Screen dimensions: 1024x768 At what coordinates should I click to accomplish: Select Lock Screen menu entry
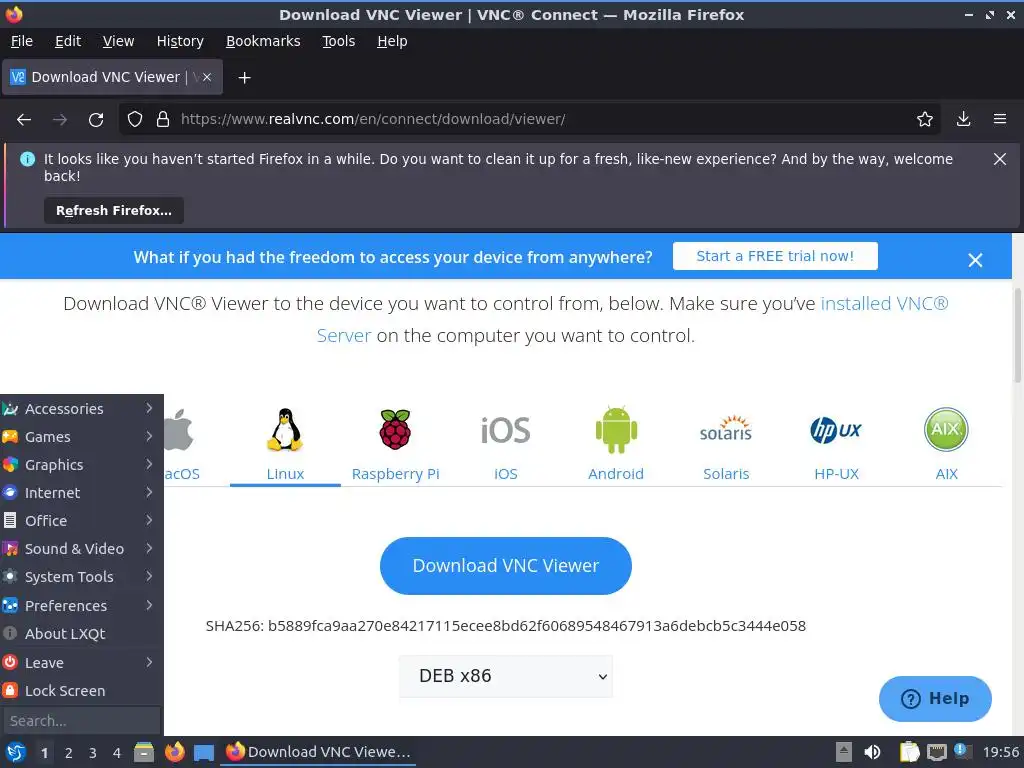(x=82, y=691)
